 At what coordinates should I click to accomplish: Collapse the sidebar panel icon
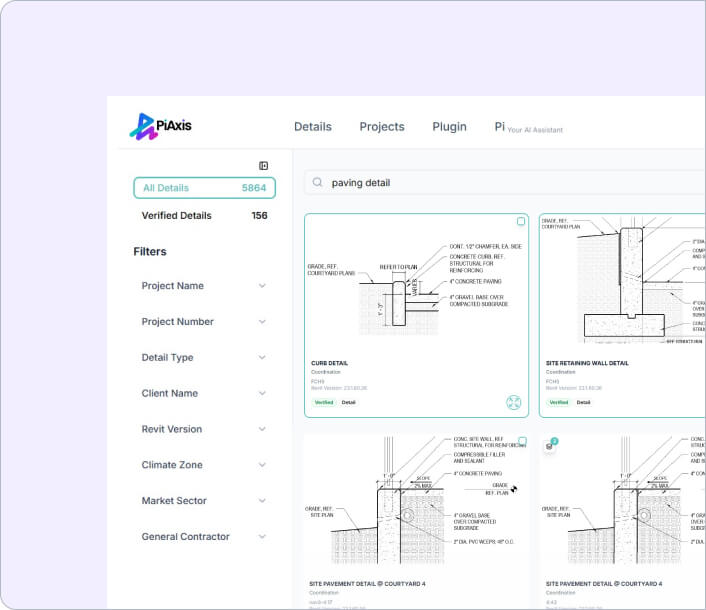pos(263,166)
